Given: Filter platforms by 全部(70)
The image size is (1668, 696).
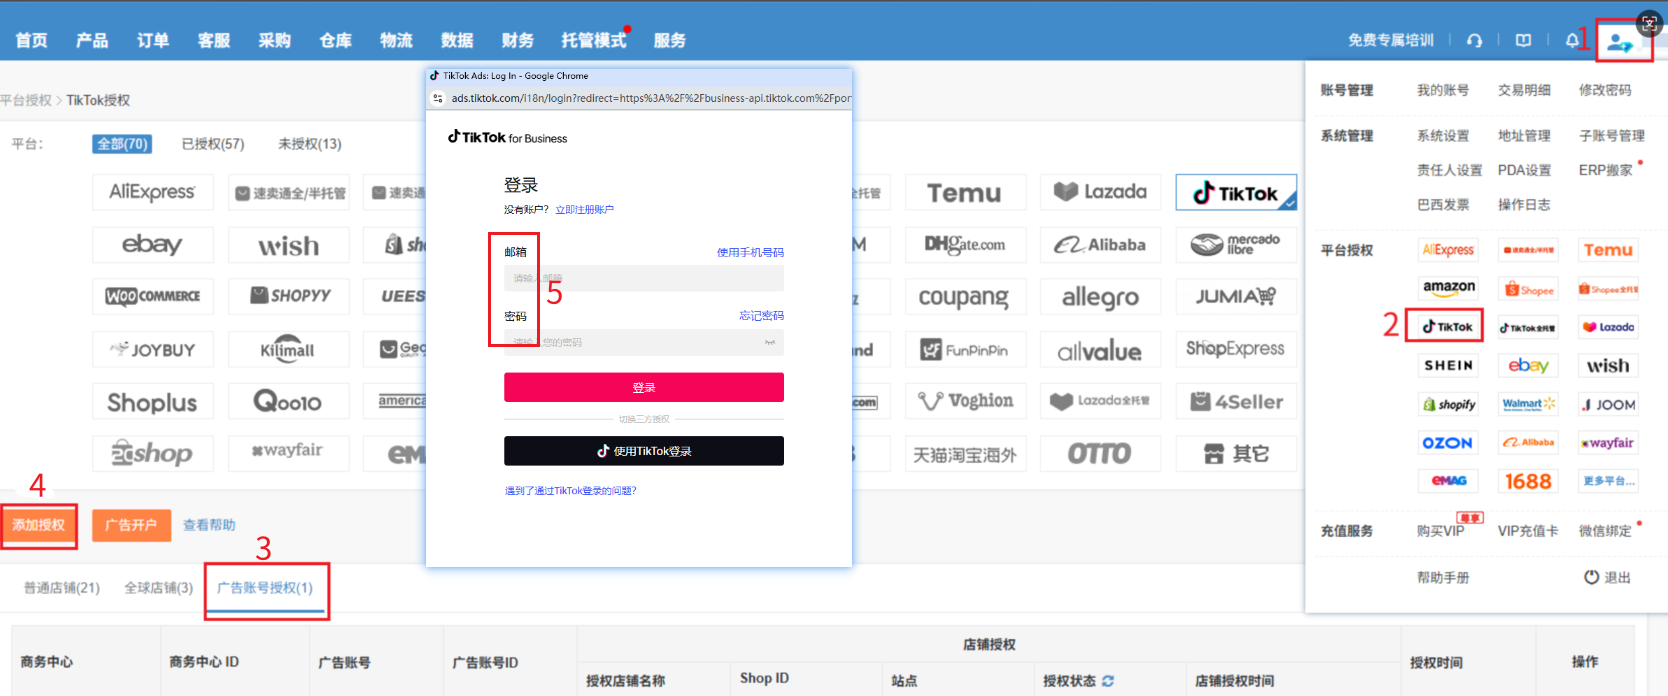Looking at the screenshot, I should point(122,144).
